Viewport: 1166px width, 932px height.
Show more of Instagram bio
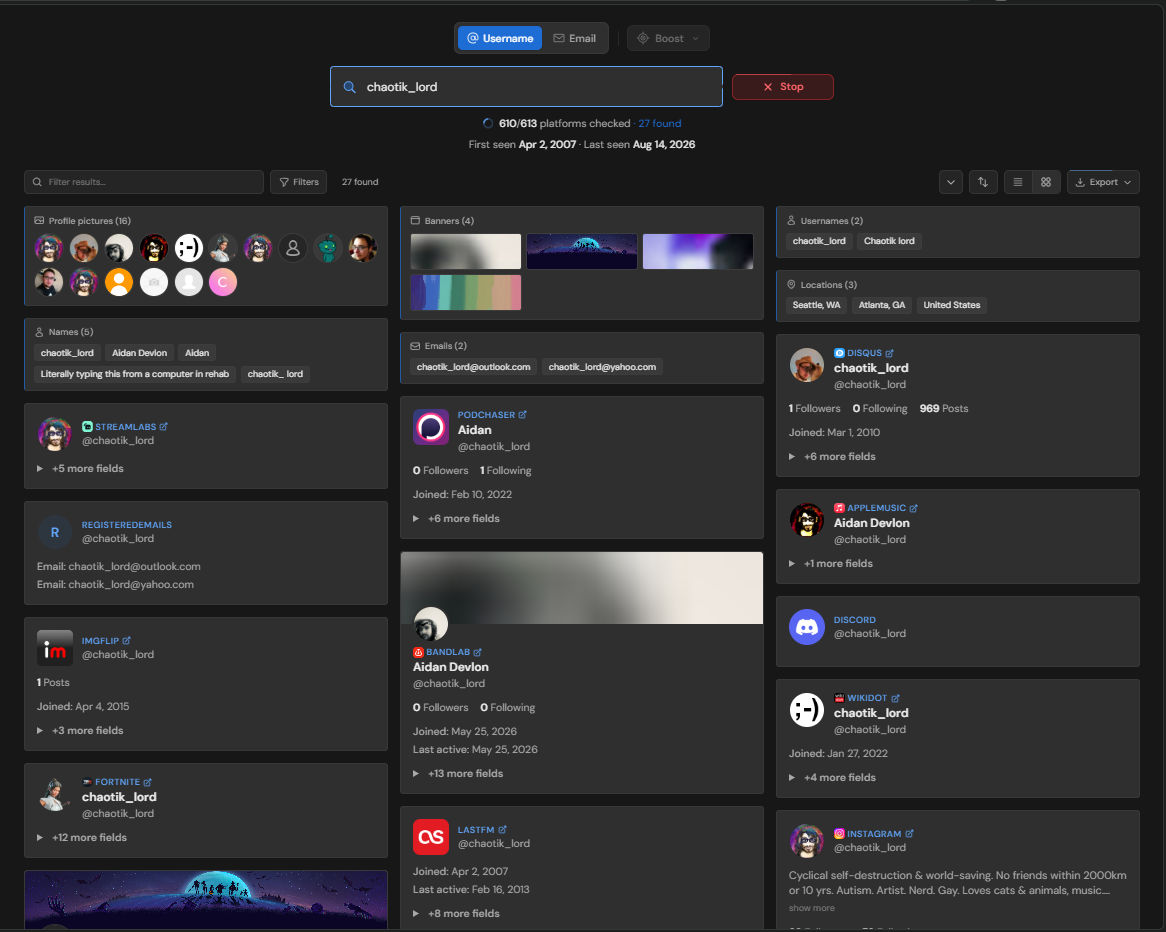click(811, 908)
